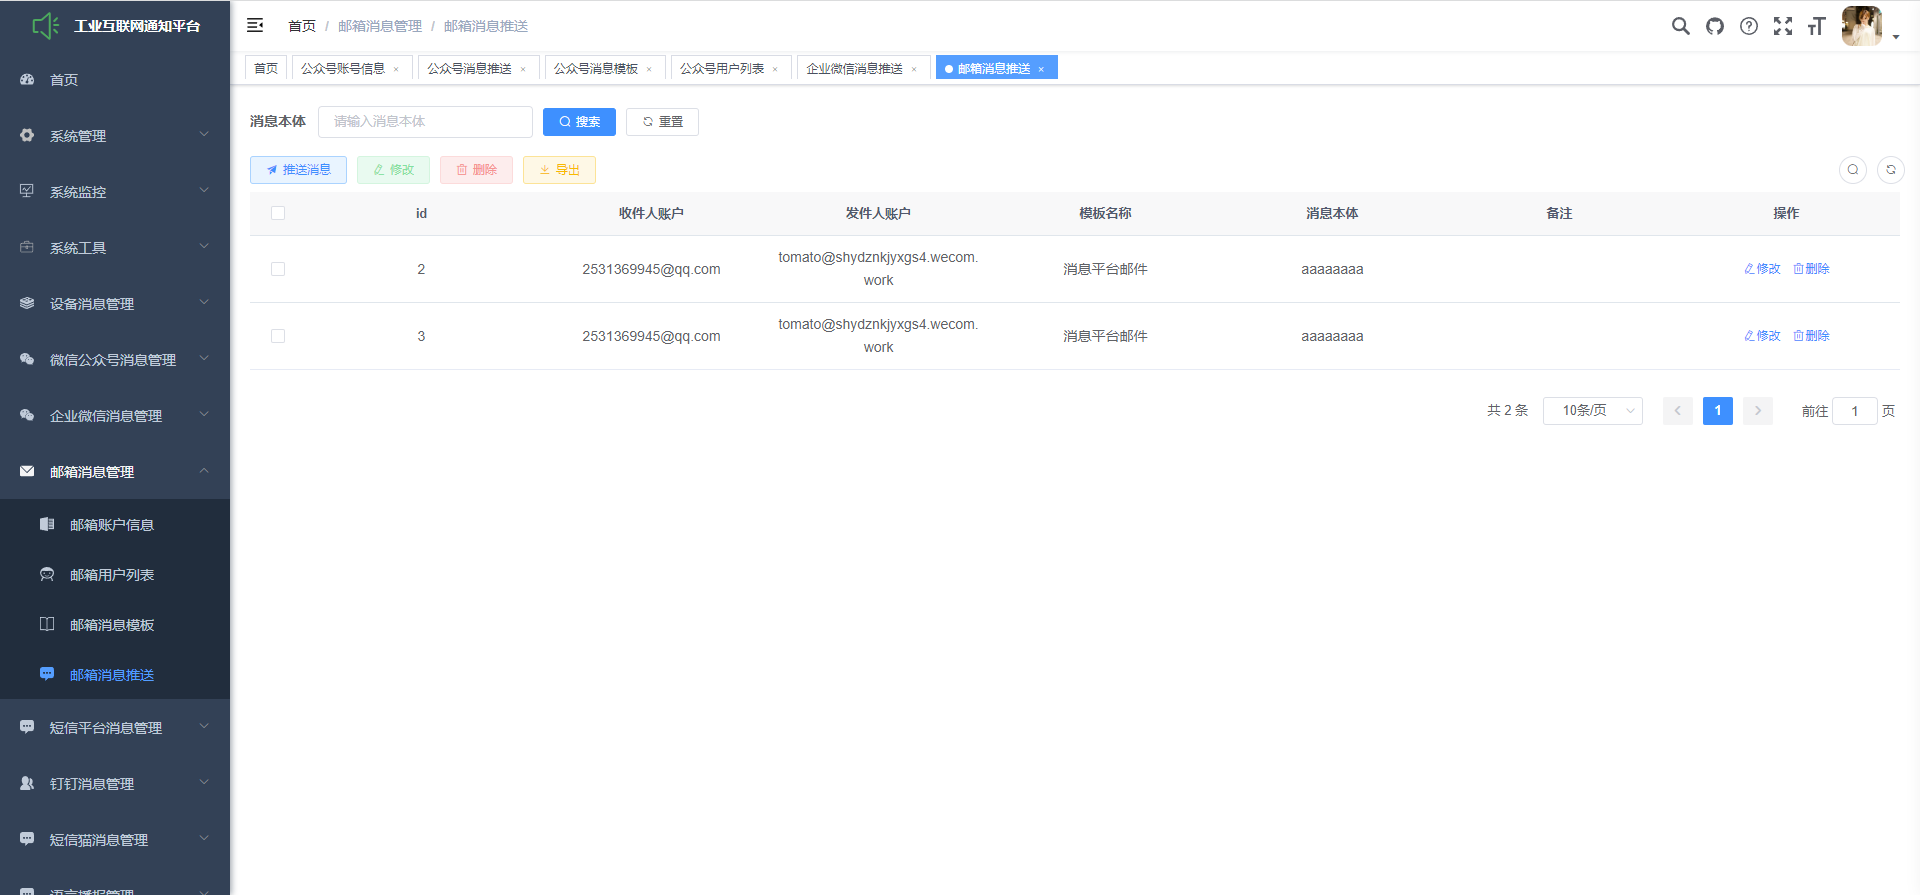Click the 钉钉消息管理 user icon

[27, 783]
